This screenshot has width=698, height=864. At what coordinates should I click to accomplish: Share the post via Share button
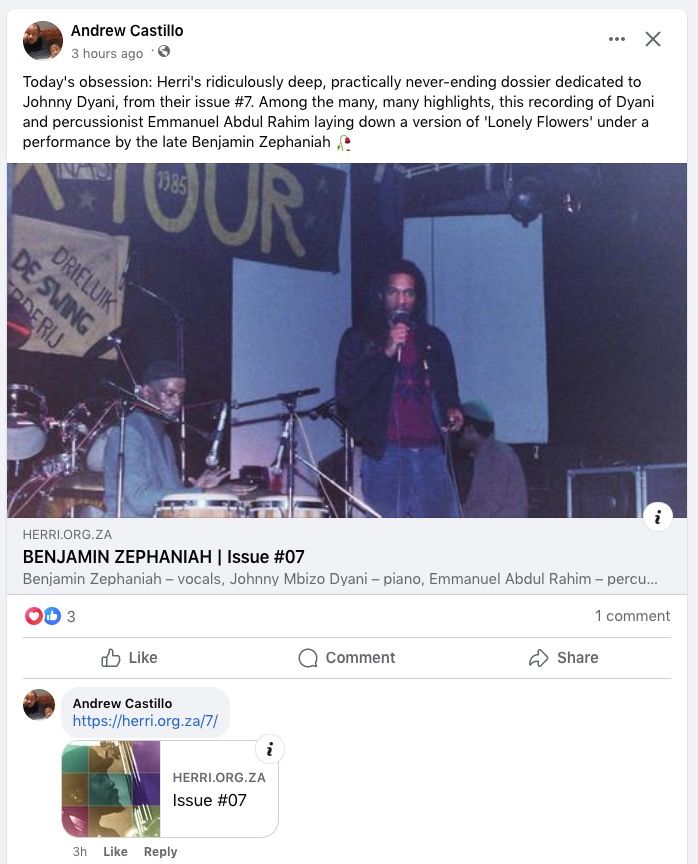[564, 658]
